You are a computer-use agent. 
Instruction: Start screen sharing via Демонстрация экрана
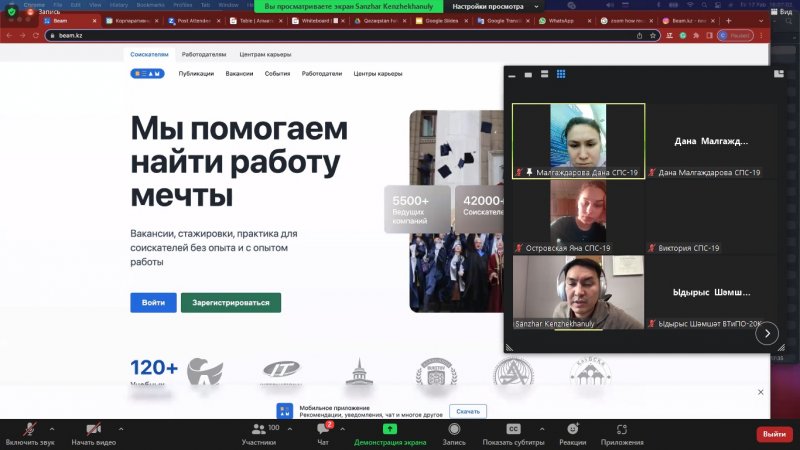pos(390,435)
